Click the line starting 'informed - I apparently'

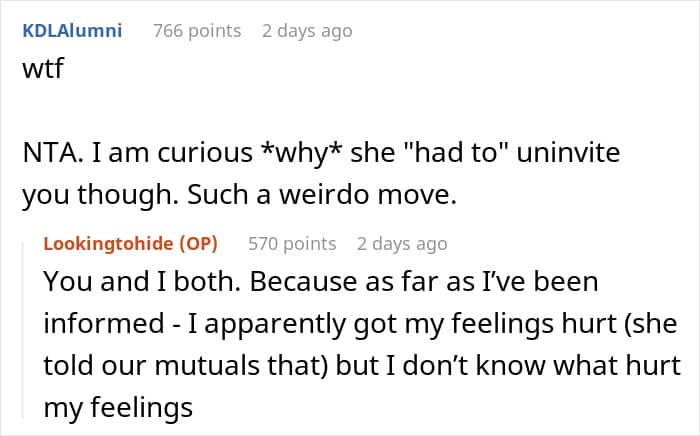(360, 324)
